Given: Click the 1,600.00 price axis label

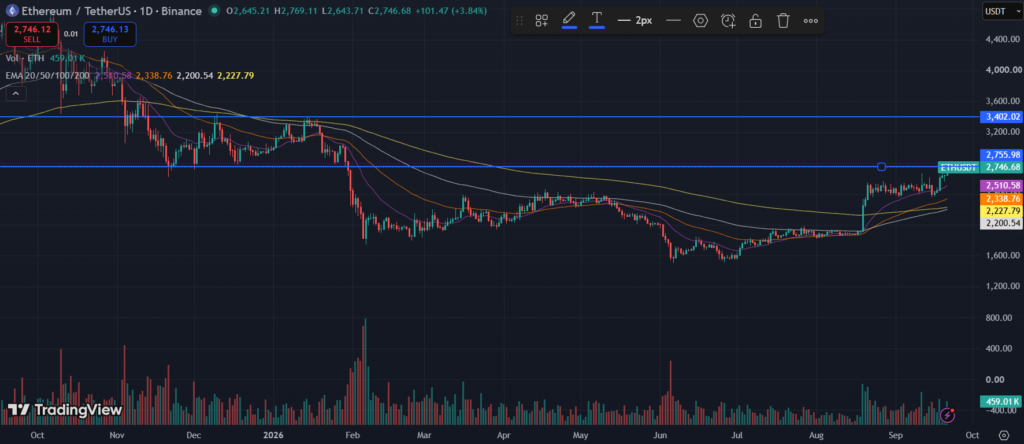Looking at the screenshot, I should coord(1000,255).
